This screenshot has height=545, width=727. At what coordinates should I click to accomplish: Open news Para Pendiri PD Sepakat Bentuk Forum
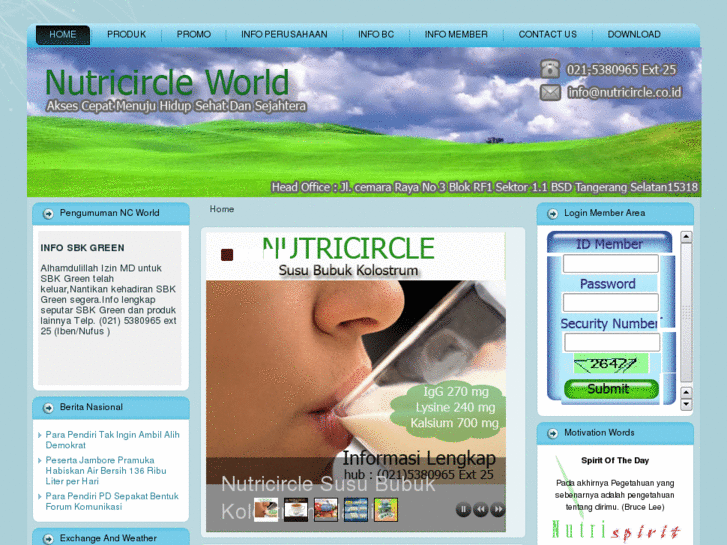click(112, 501)
